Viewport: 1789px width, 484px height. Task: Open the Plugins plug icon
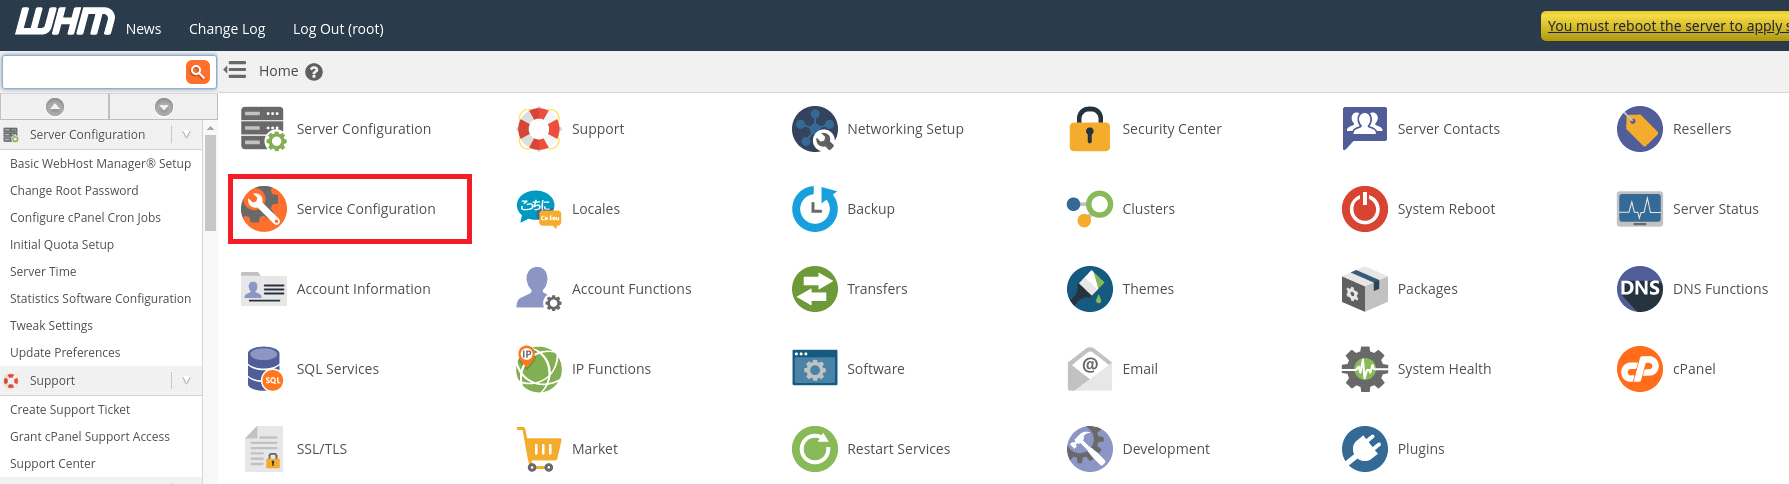click(1364, 449)
